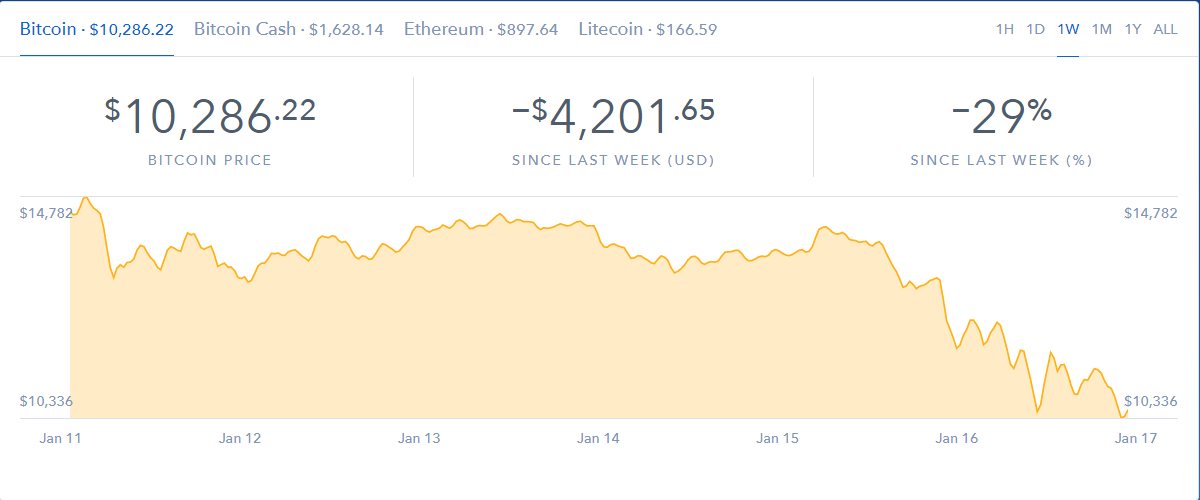
Task: Choose the 1D time range
Action: (x=1036, y=29)
